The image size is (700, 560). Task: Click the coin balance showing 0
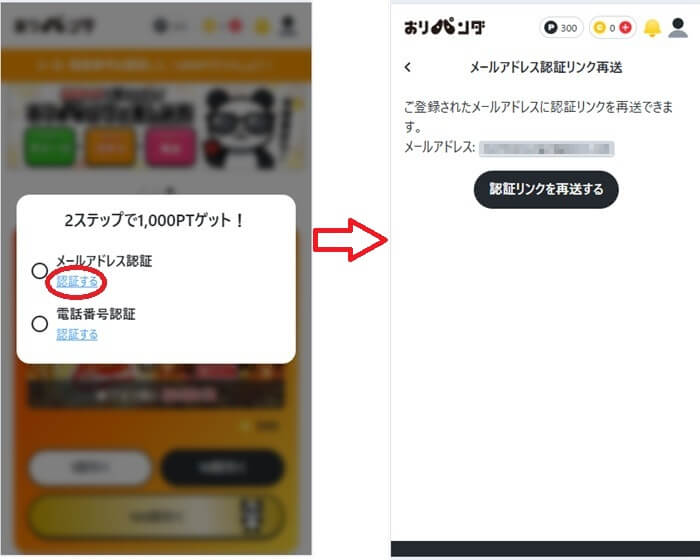point(605,28)
